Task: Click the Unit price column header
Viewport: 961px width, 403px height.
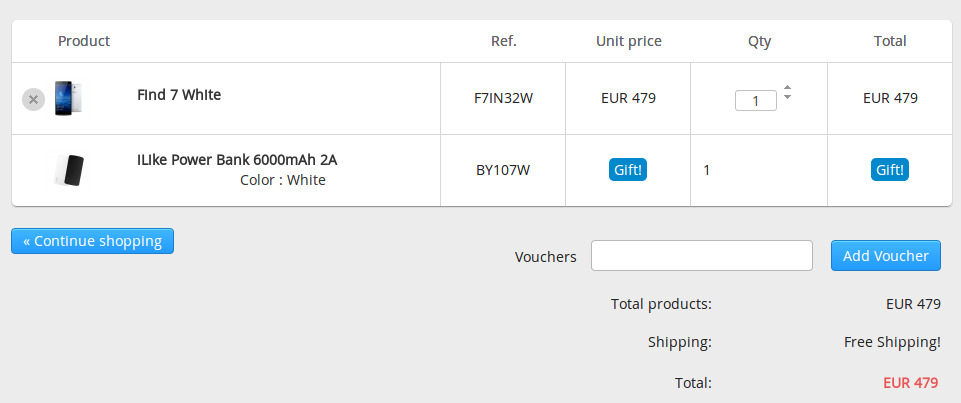Action: [x=628, y=41]
